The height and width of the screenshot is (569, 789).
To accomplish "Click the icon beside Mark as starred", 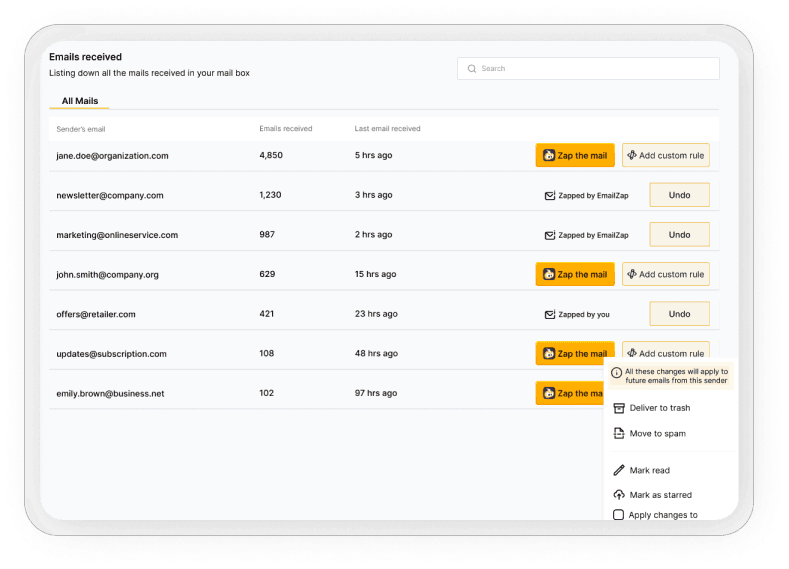I will [619, 495].
